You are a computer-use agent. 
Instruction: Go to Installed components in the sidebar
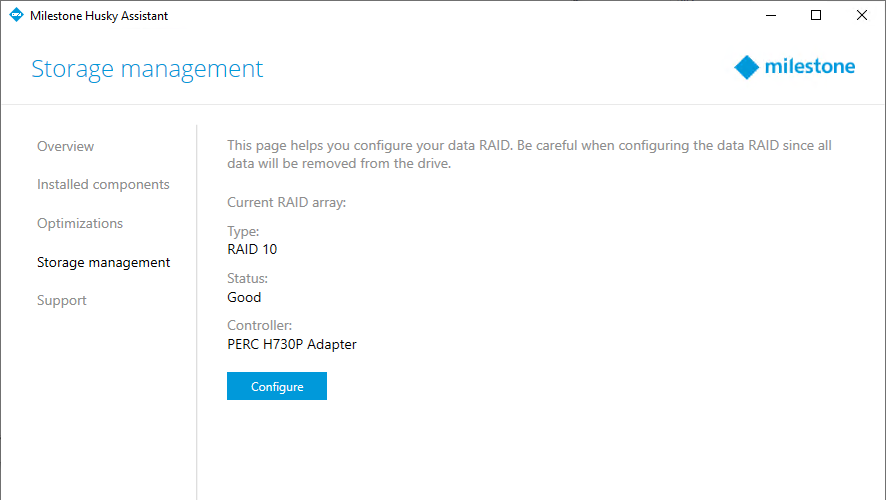(x=103, y=184)
